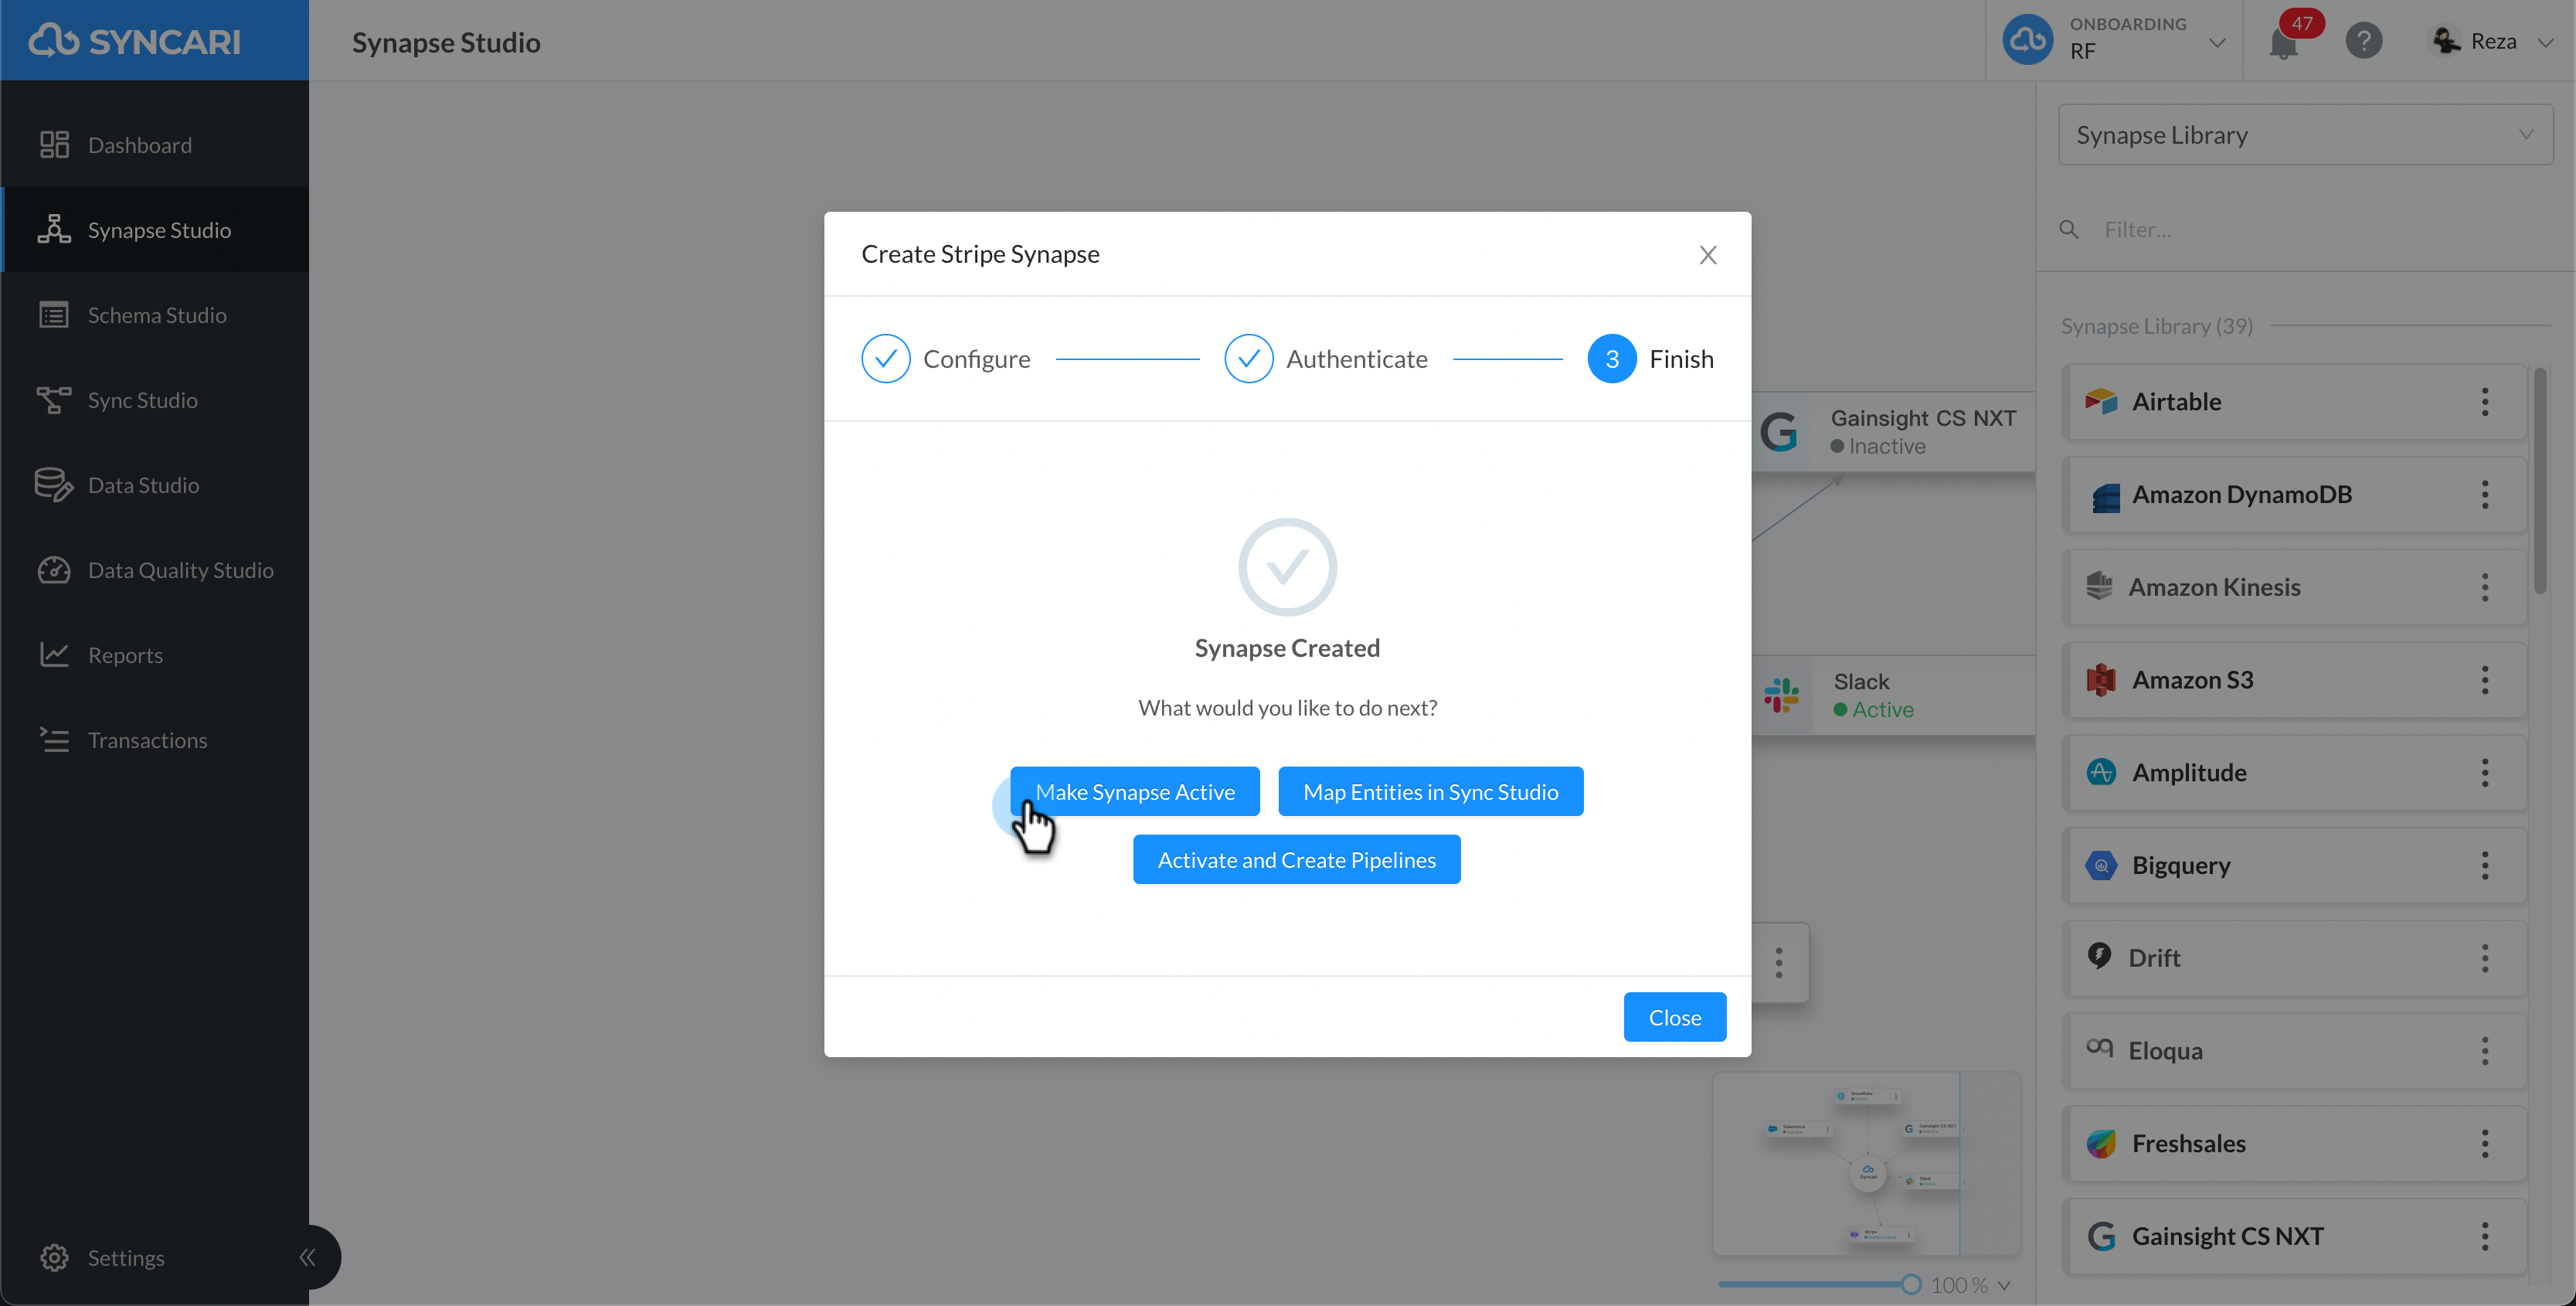Select Synapse Studio in the sidebar
2576x1306 pixels.
[x=155, y=230]
